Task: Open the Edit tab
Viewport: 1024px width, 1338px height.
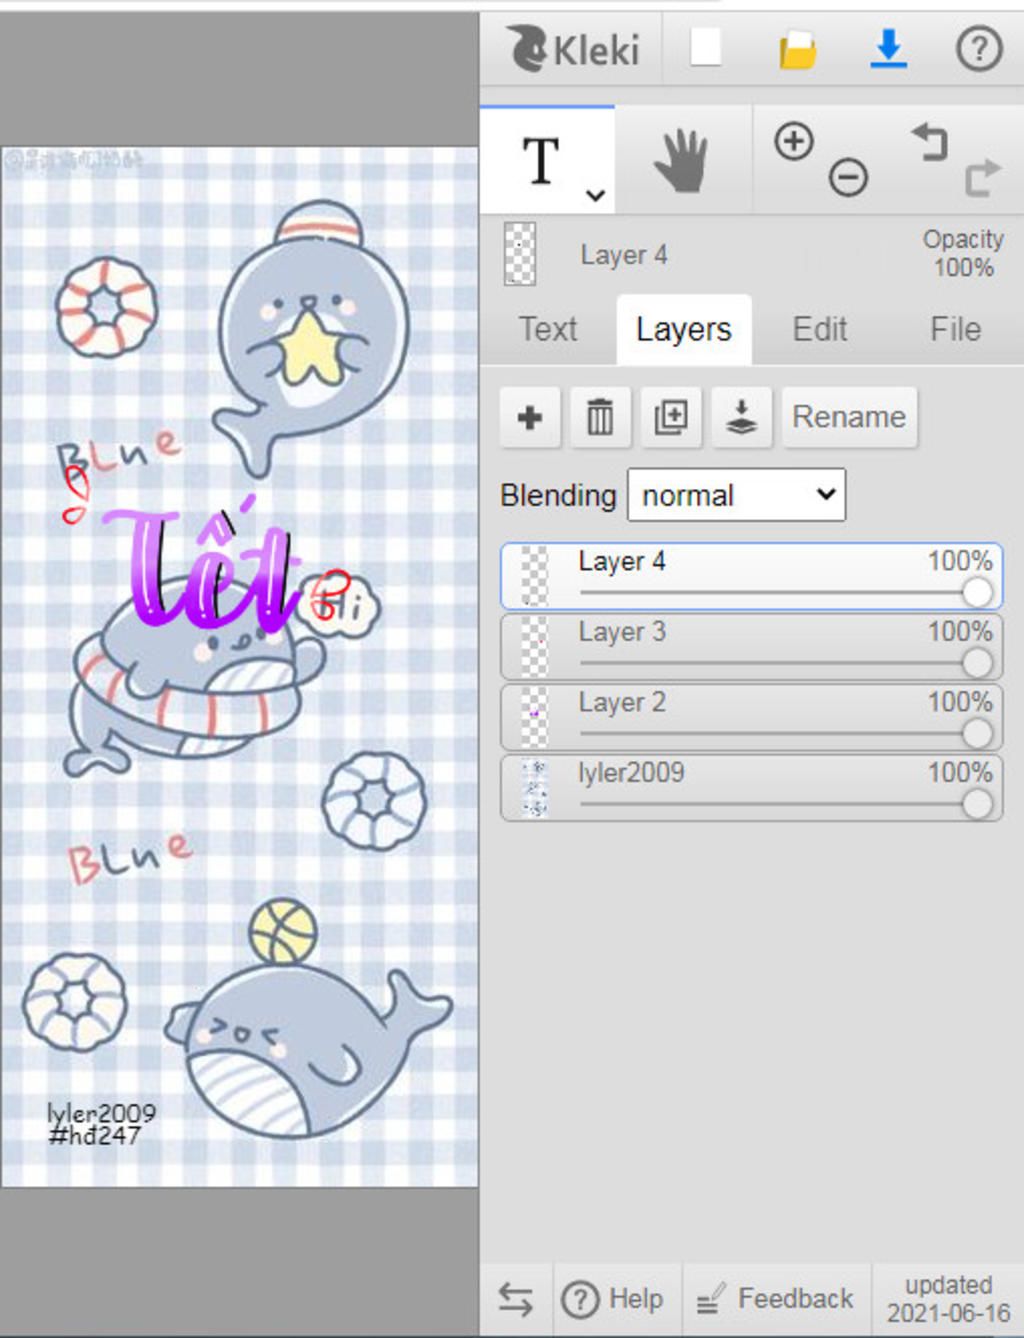Action: coord(820,329)
